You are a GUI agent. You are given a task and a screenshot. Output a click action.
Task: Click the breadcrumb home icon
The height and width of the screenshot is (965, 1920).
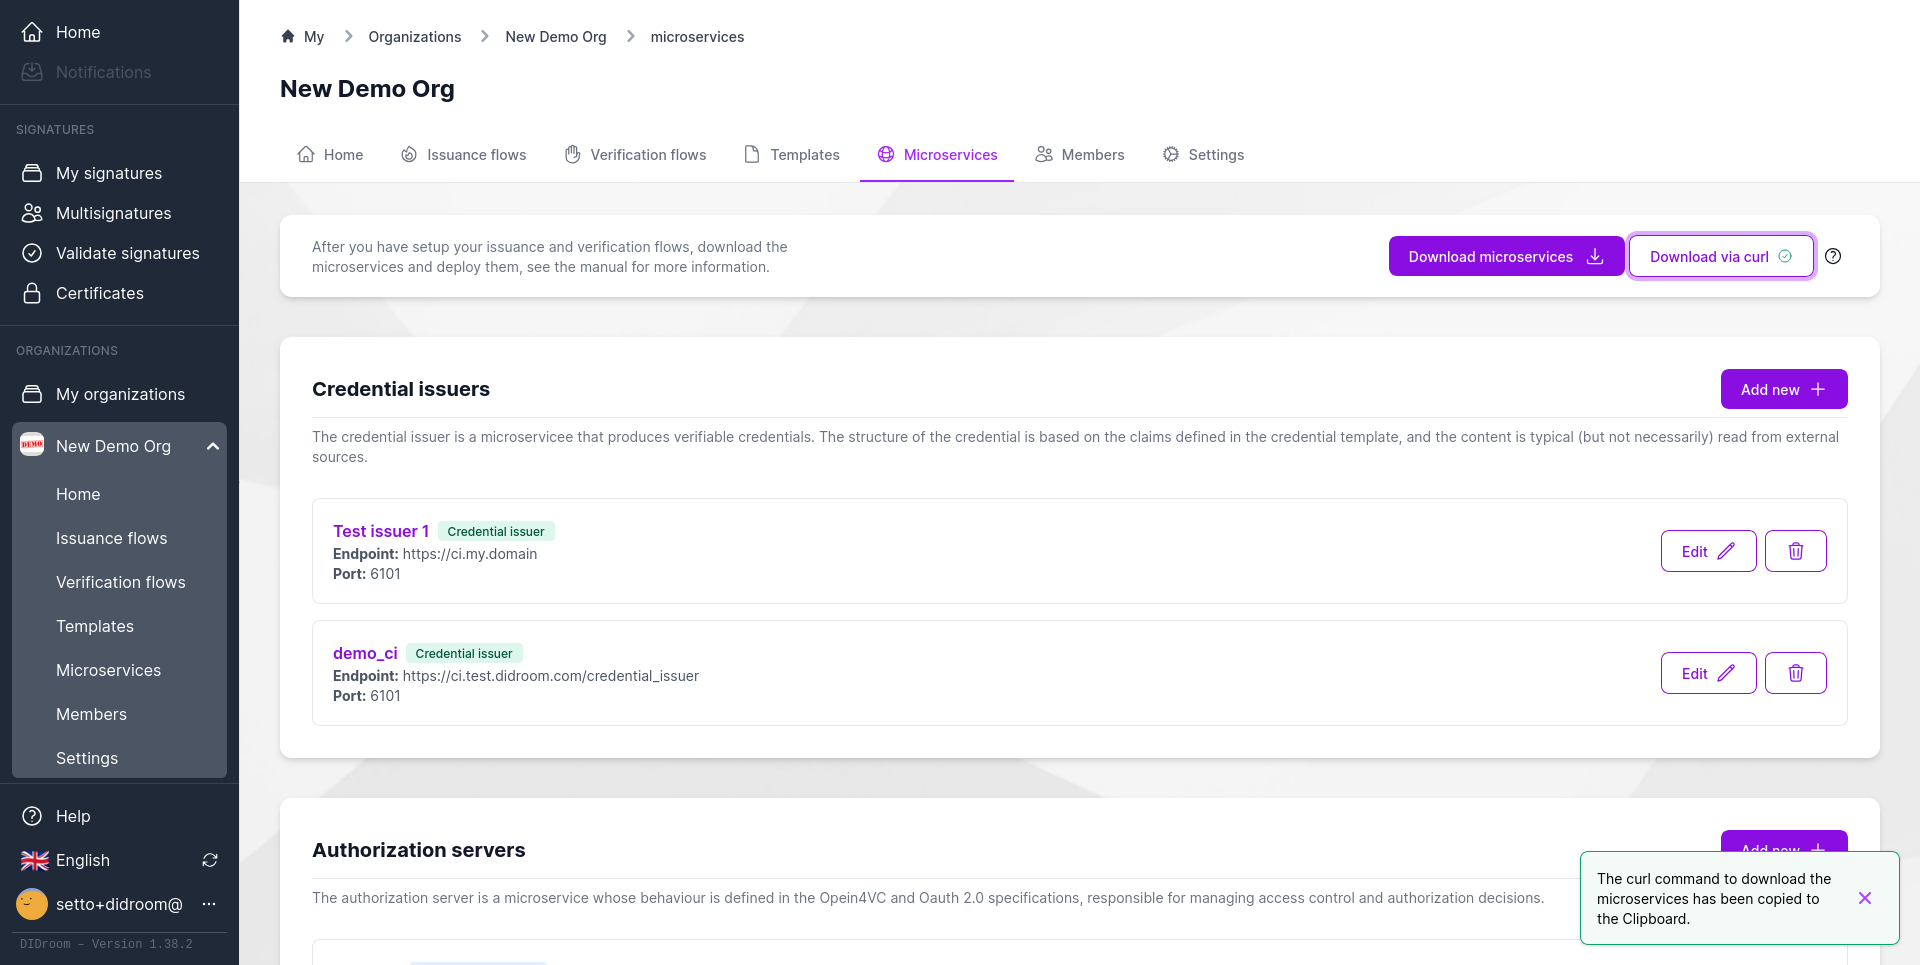[288, 37]
